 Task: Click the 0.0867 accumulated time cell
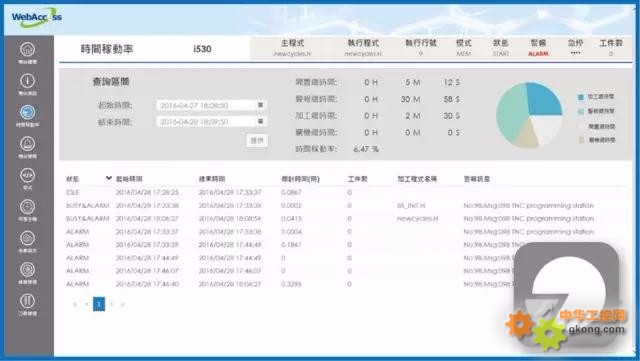coord(291,192)
